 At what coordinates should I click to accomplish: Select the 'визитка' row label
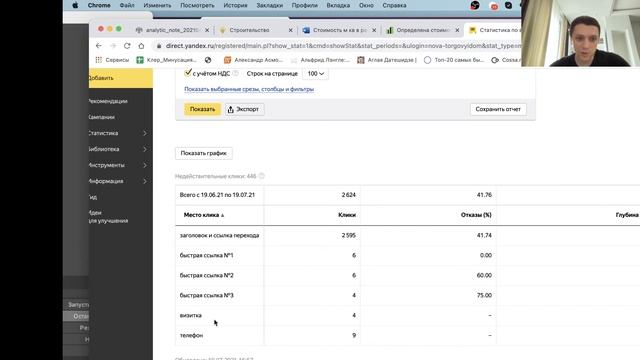[191, 315]
